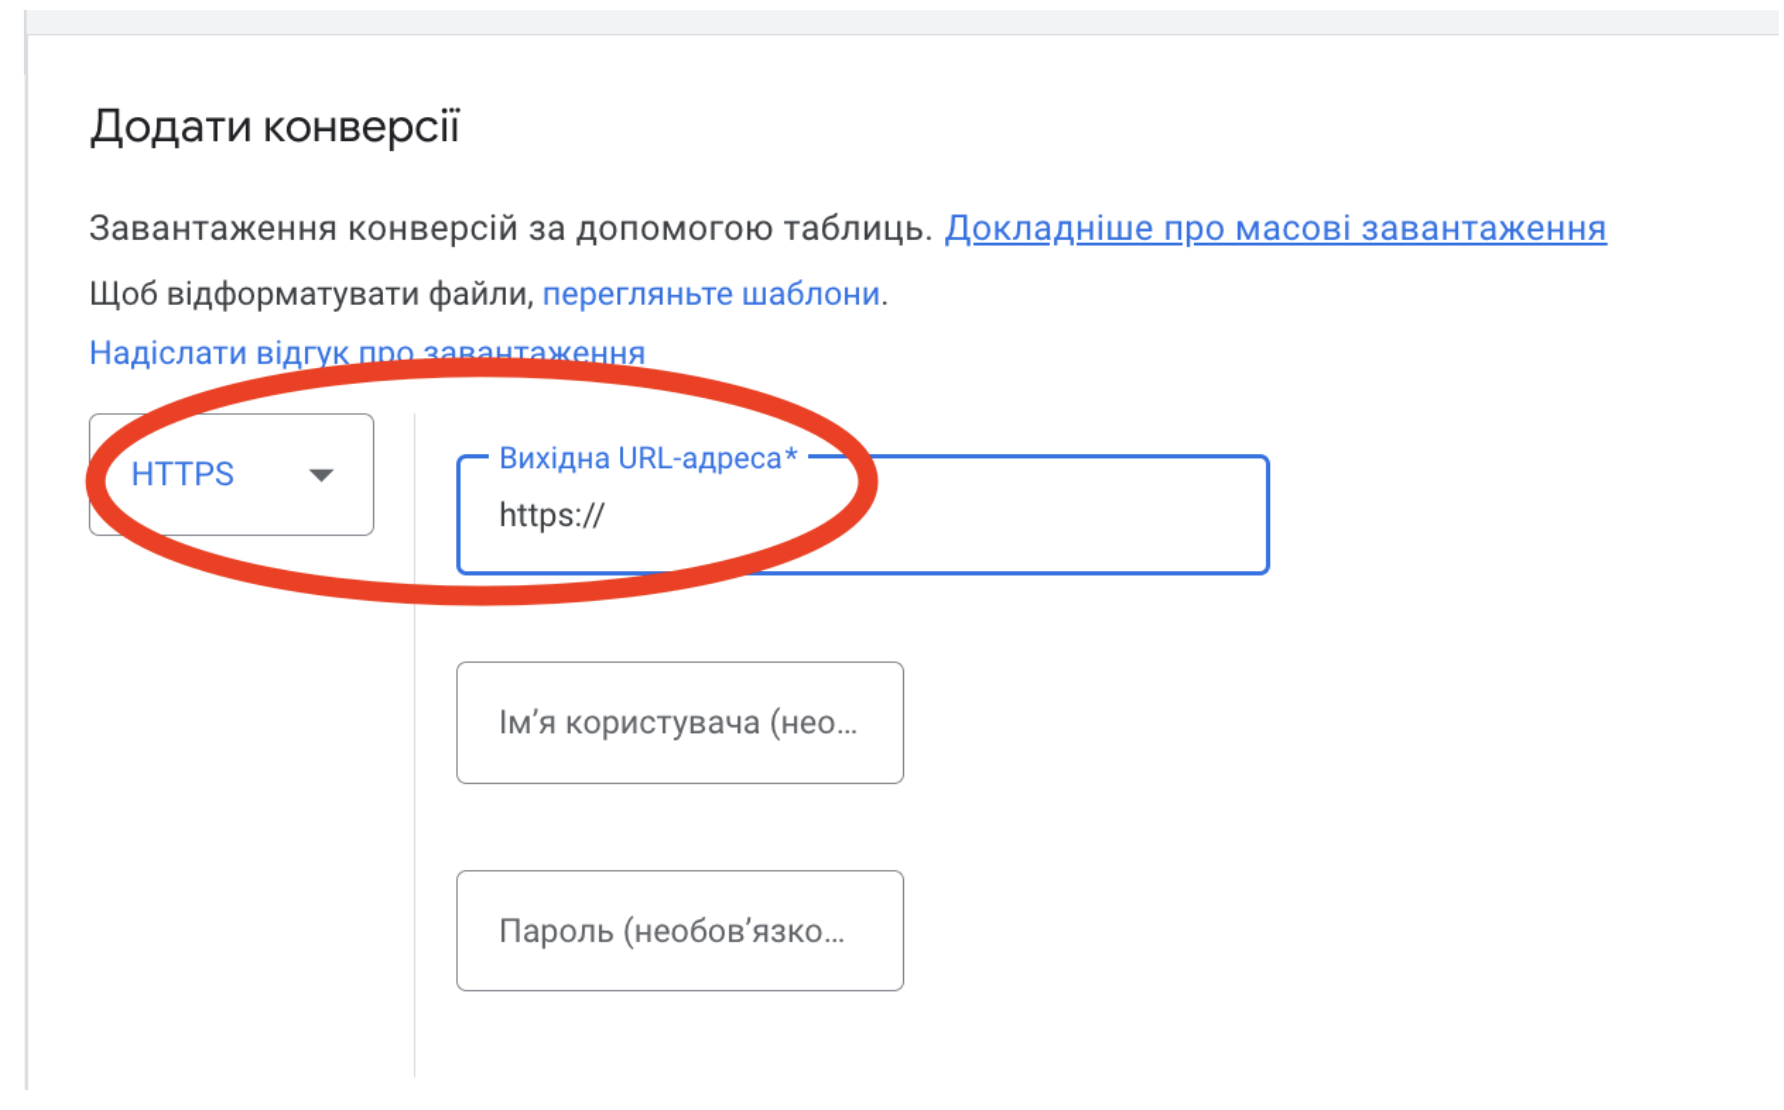Screen dimensions: 1784x1110
Task: Place cursor after https:// prefix text
Action: point(606,515)
